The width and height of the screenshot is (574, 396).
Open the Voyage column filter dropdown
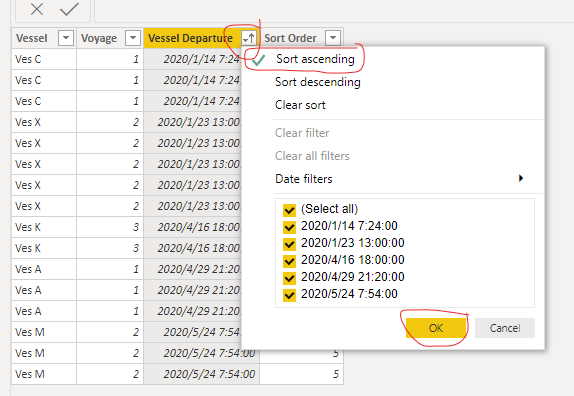coord(133,38)
